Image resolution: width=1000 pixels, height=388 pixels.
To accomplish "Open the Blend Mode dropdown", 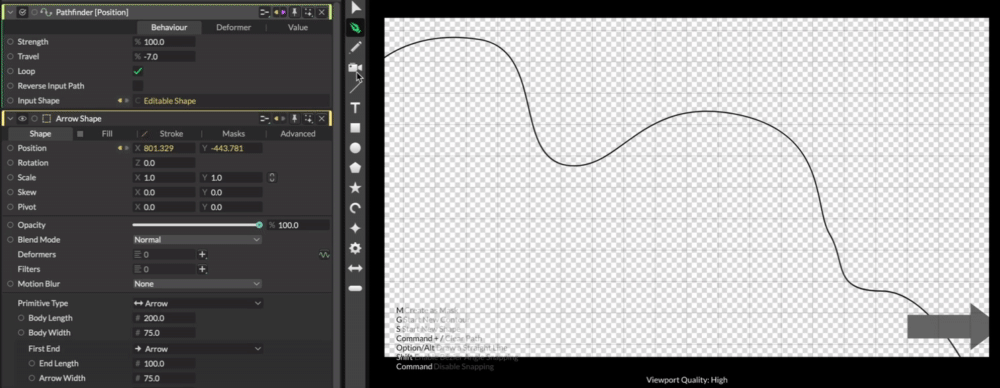I will pyautogui.click(x=198, y=240).
